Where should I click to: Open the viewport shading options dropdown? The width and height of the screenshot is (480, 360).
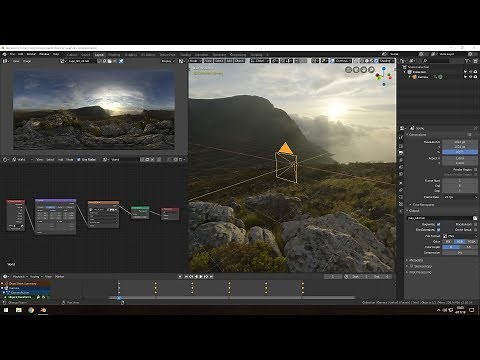pos(387,61)
